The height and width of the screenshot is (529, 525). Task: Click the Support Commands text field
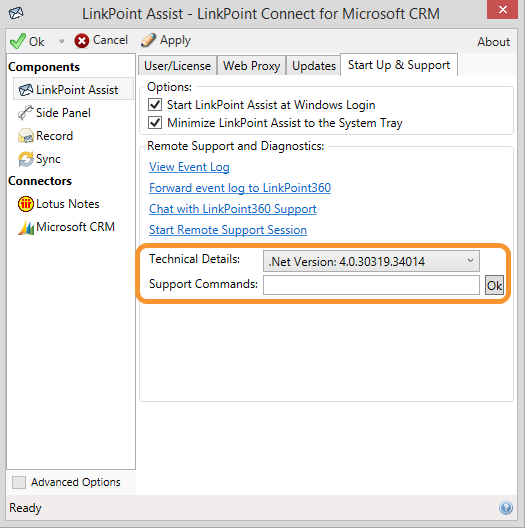[x=371, y=285]
